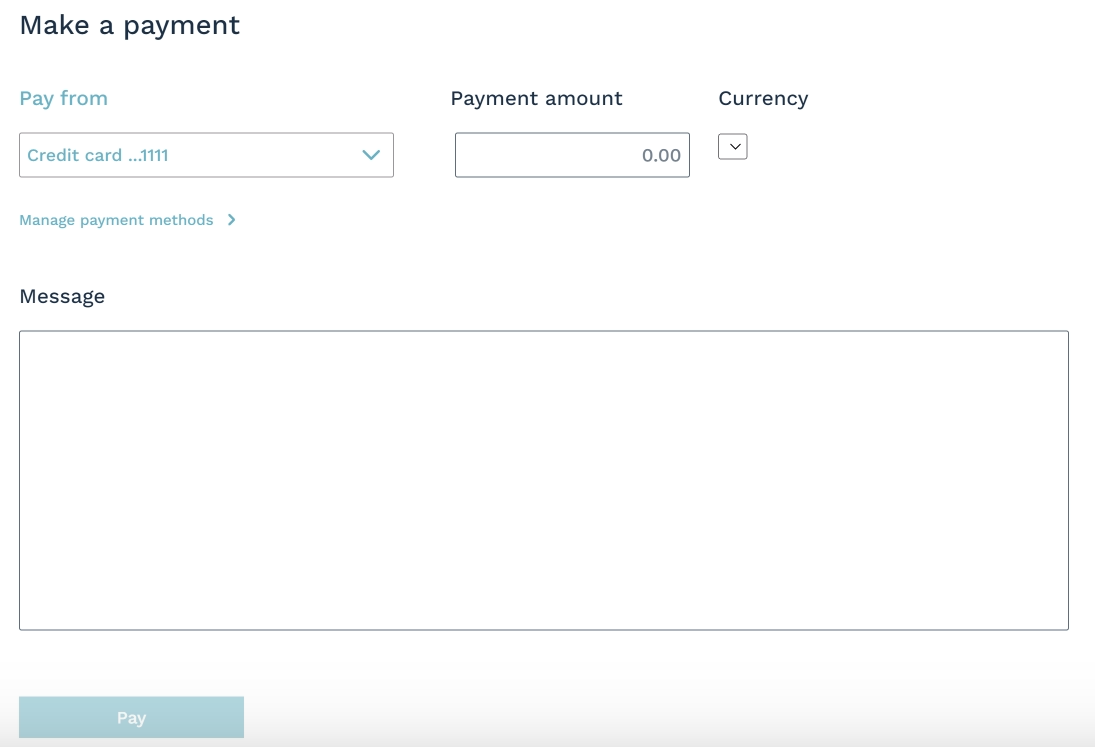
Task: Click the arrow beside Manage payment methods
Action: 231,220
